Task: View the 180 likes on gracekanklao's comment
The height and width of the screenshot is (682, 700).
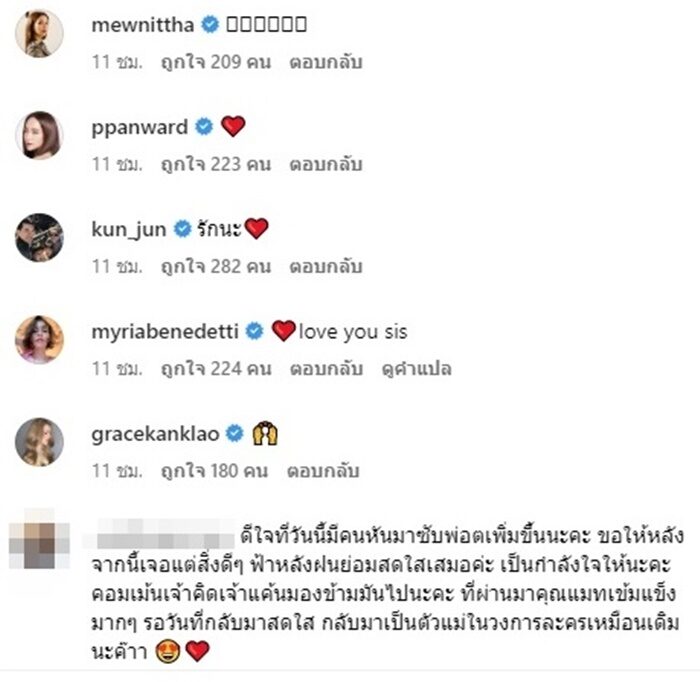Action: pyautogui.click(x=215, y=471)
